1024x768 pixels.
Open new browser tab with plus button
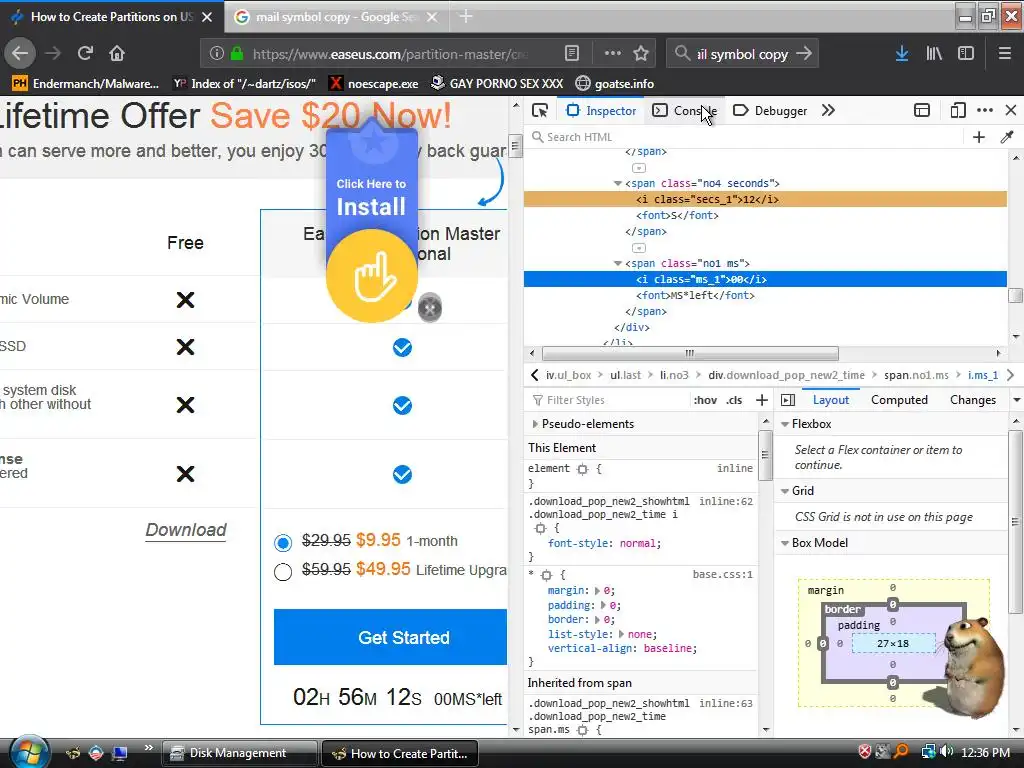pyautogui.click(x=466, y=16)
